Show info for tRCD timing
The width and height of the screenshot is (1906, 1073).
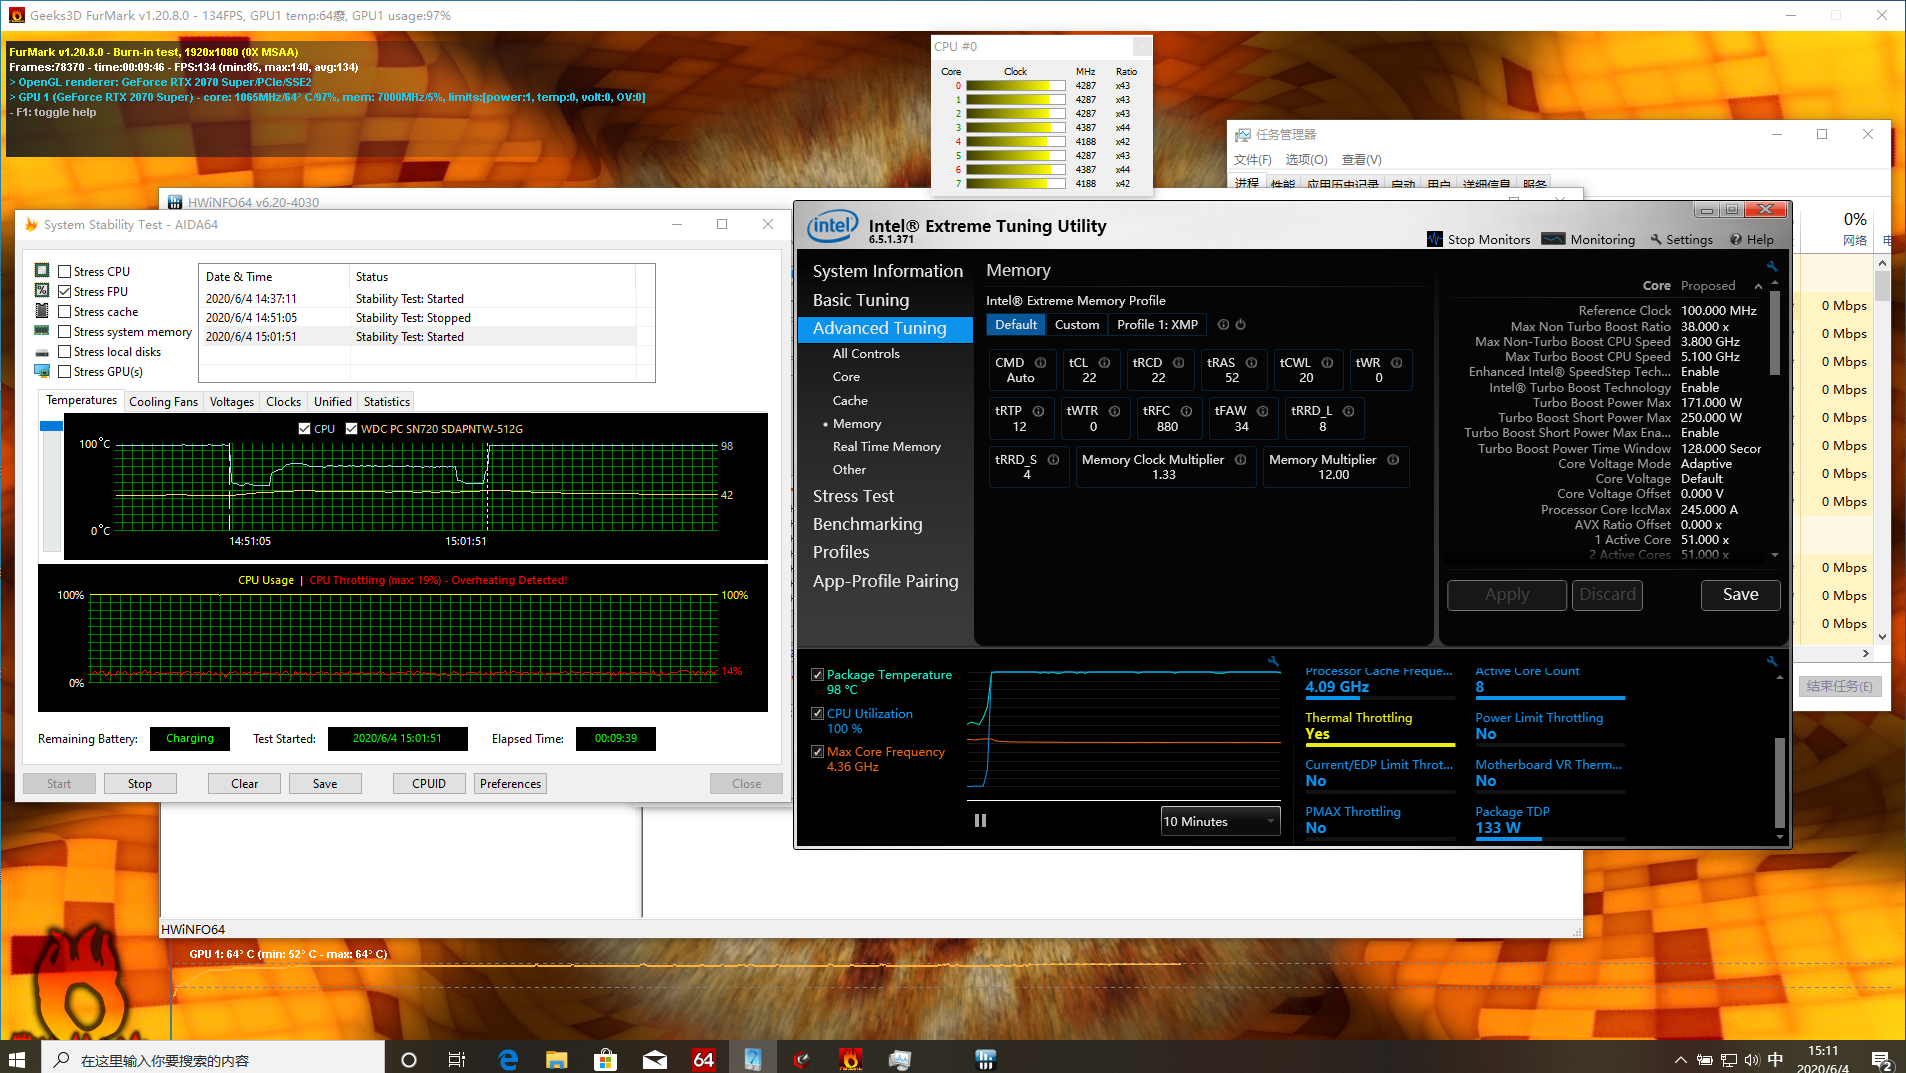pyautogui.click(x=1178, y=363)
